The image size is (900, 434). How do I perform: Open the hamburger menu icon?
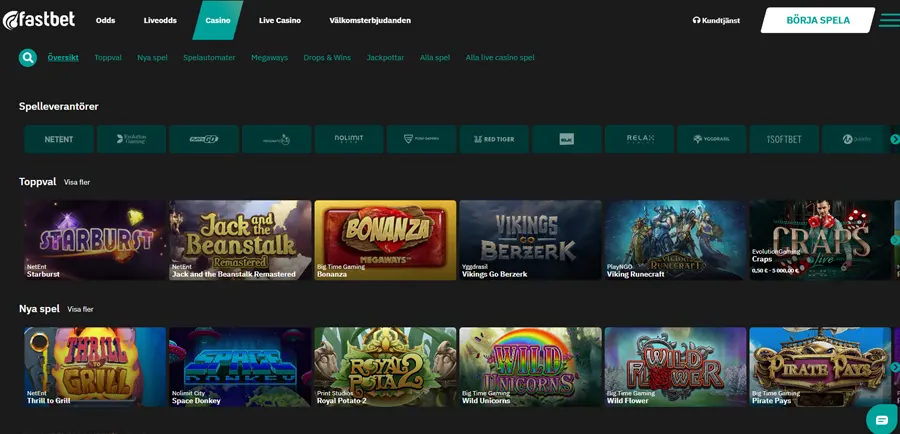point(889,20)
